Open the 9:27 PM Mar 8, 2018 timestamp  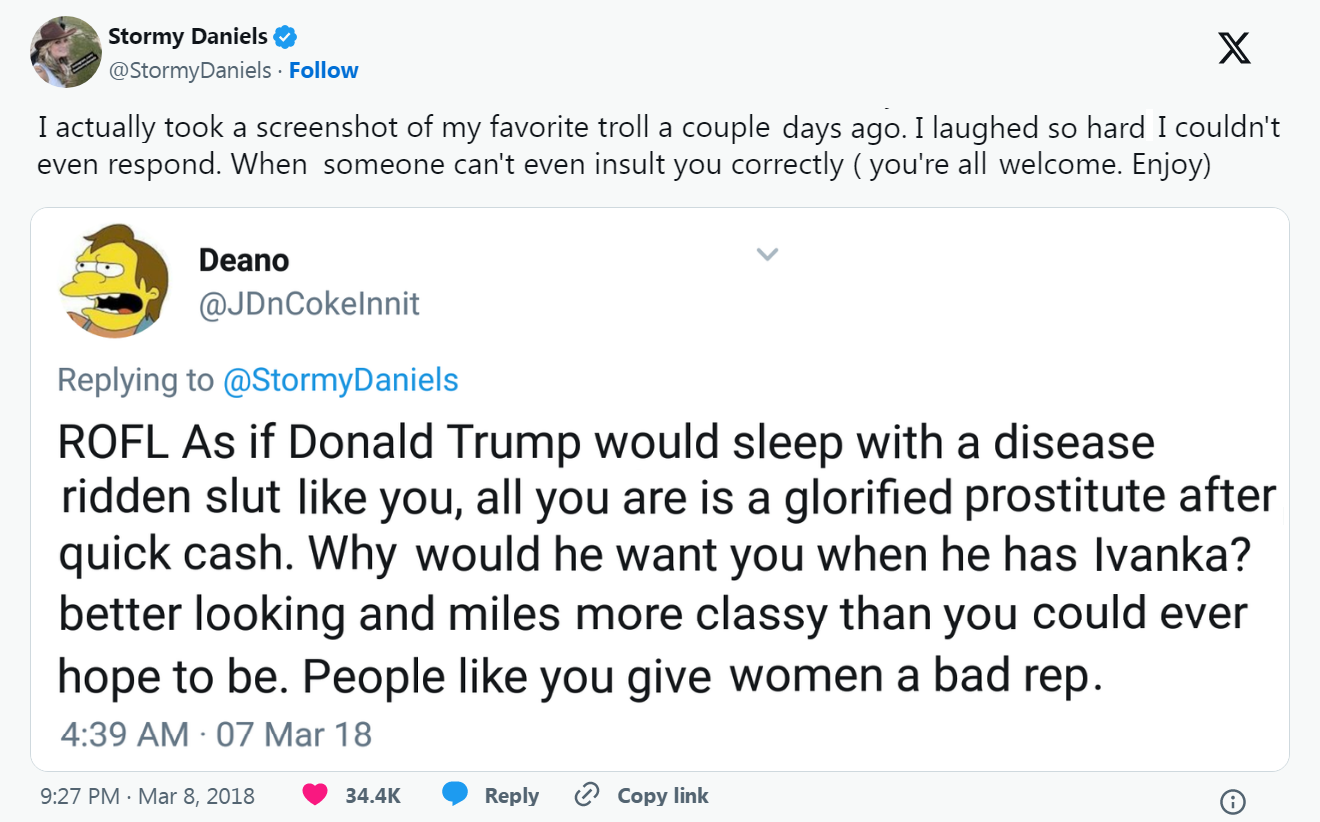click(x=148, y=796)
